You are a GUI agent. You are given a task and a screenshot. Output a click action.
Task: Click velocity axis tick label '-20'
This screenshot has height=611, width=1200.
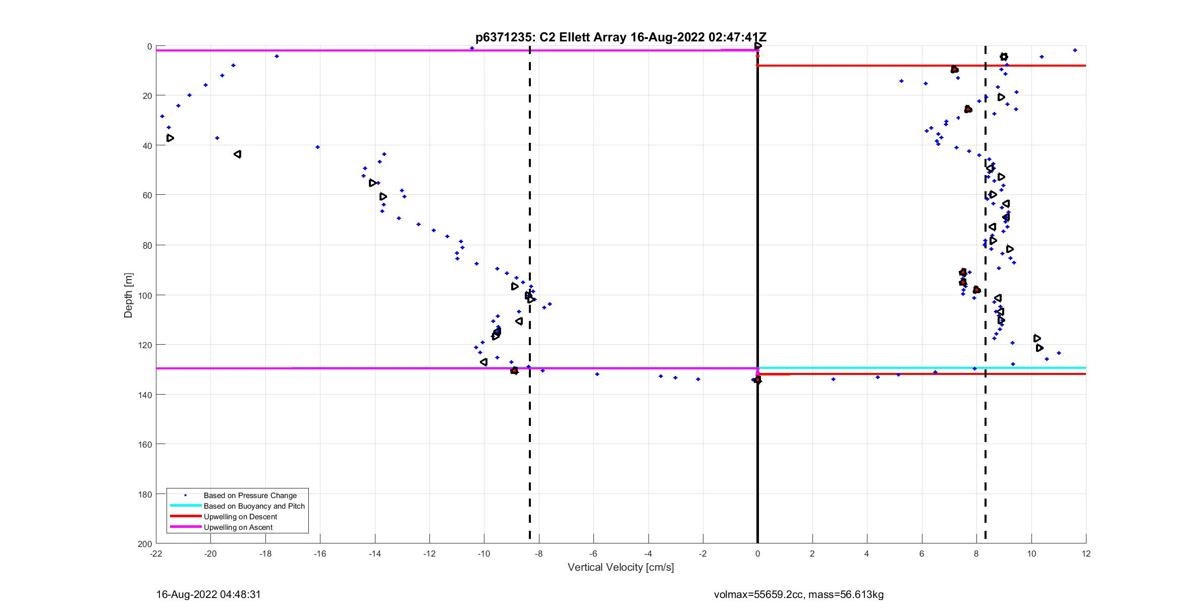click(210, 553)
